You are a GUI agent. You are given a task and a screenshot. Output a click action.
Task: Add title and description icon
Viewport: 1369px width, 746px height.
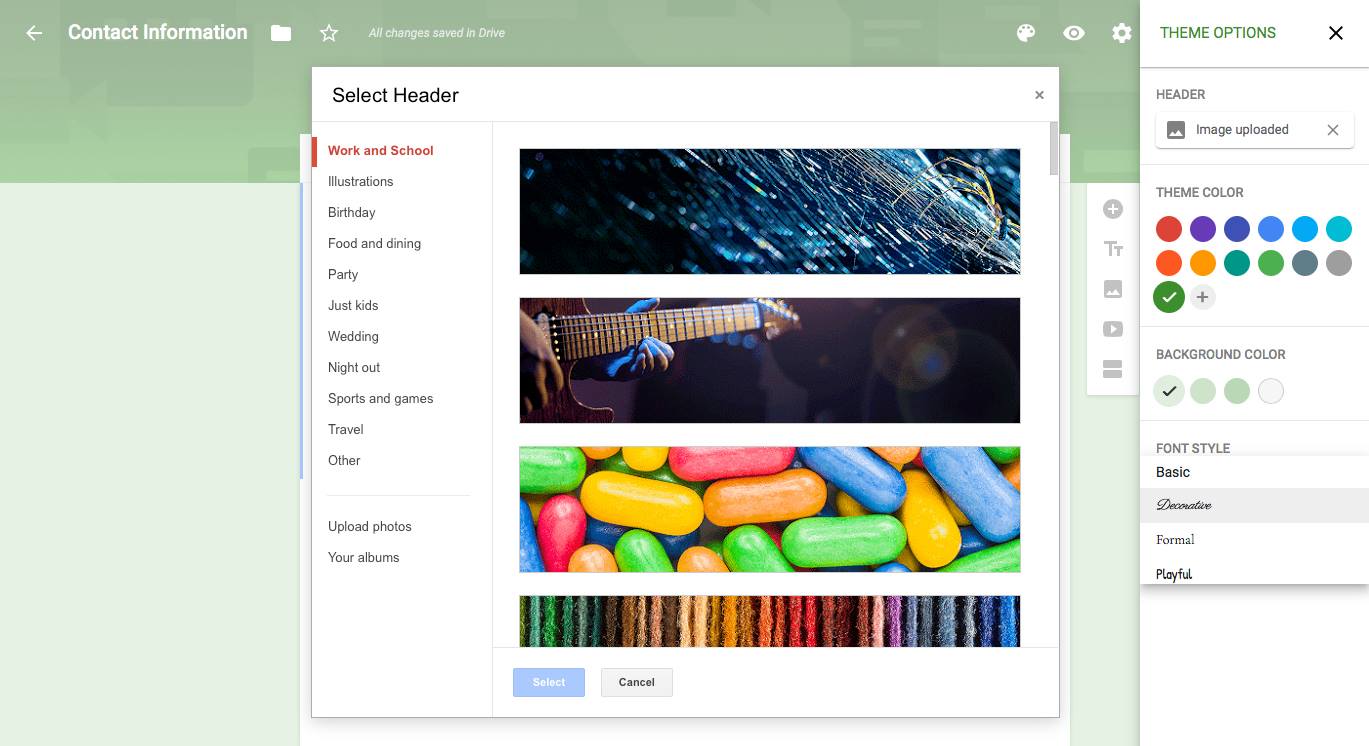(x=1113, y=249)
